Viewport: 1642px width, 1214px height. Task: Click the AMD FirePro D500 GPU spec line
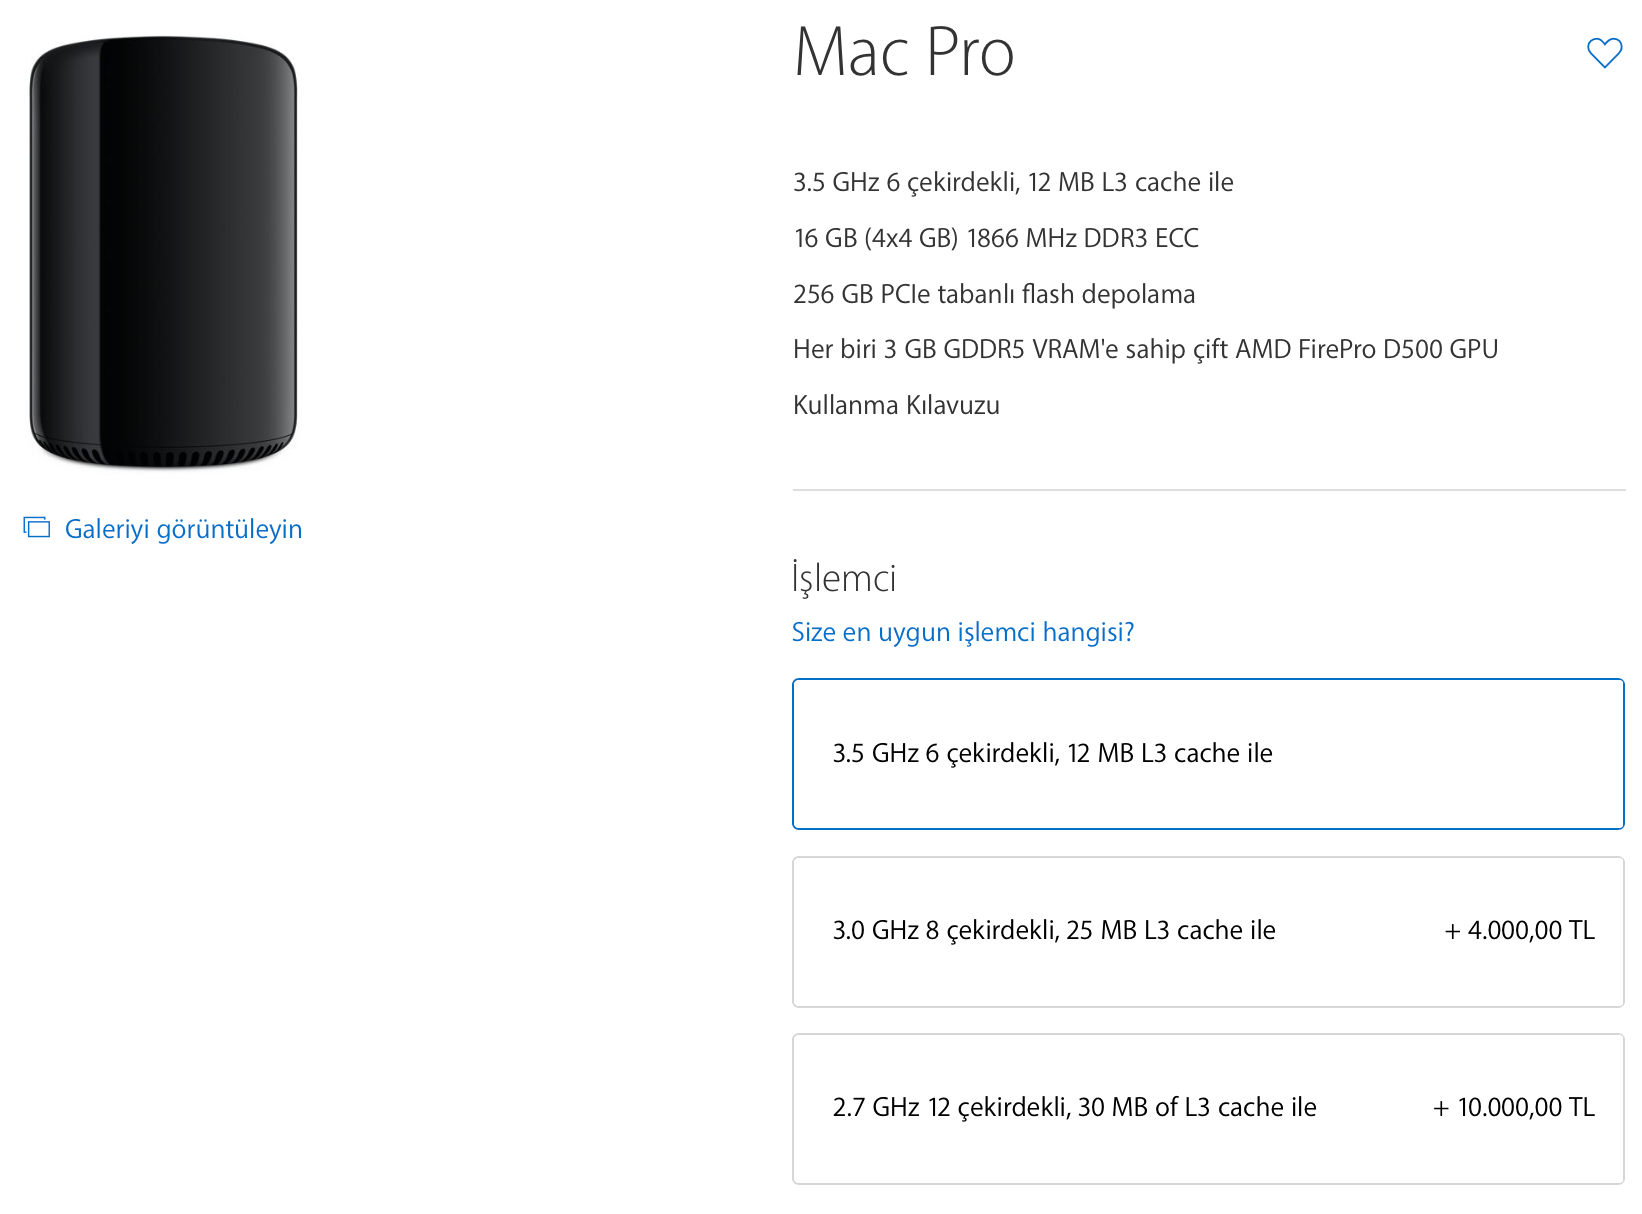pos(1144,349)
